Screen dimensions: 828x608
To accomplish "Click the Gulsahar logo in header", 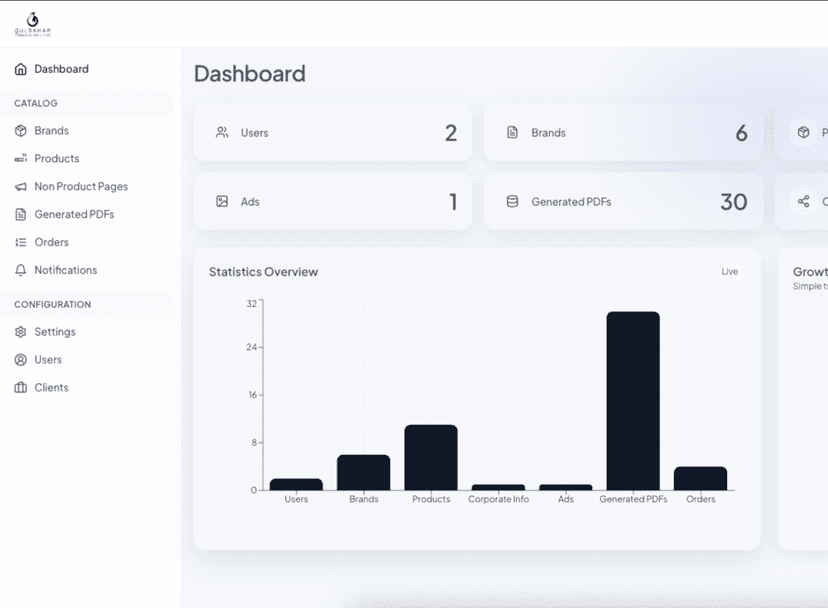I will click(x=32, y=24).
